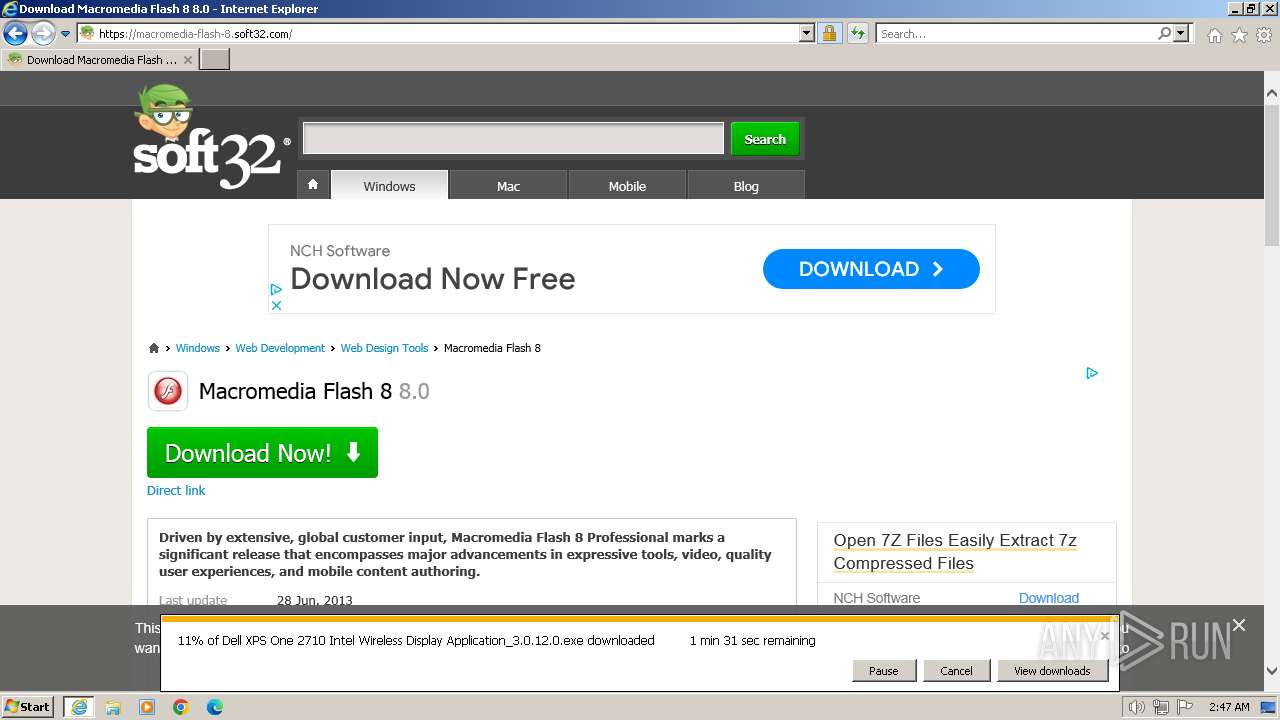The image size is (1280, 720).
Task: Click the page scrollbar down arrow
Action: (1272, 672)
